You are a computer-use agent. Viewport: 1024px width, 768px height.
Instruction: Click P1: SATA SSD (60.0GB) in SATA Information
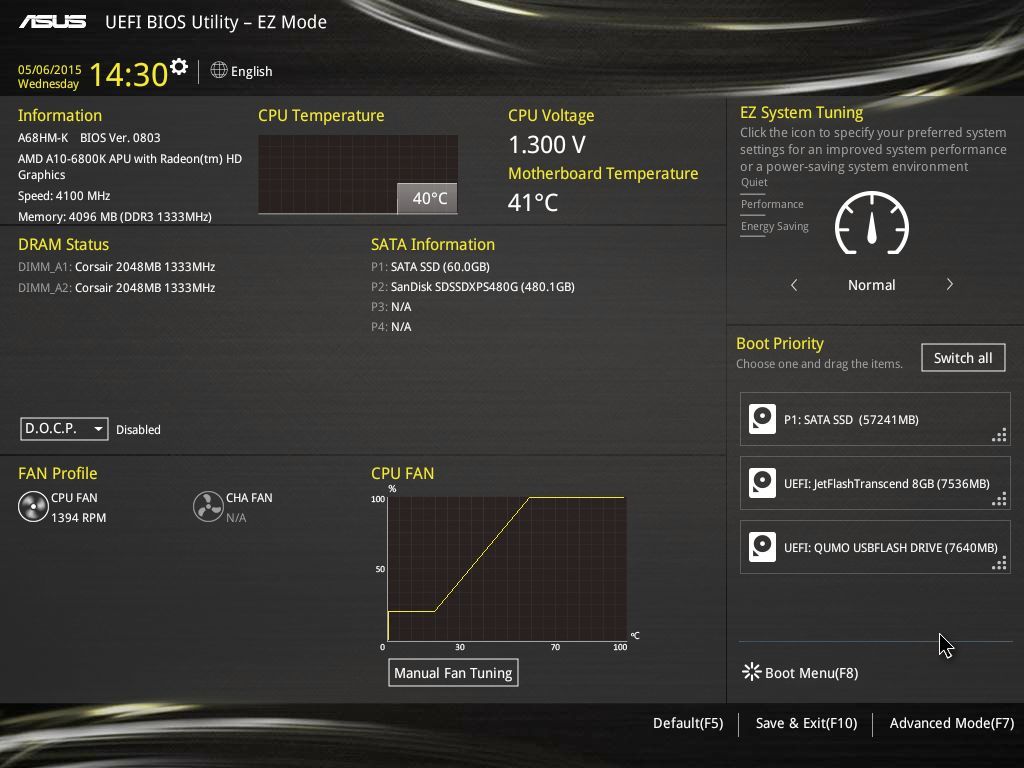(x=430, y=266)
